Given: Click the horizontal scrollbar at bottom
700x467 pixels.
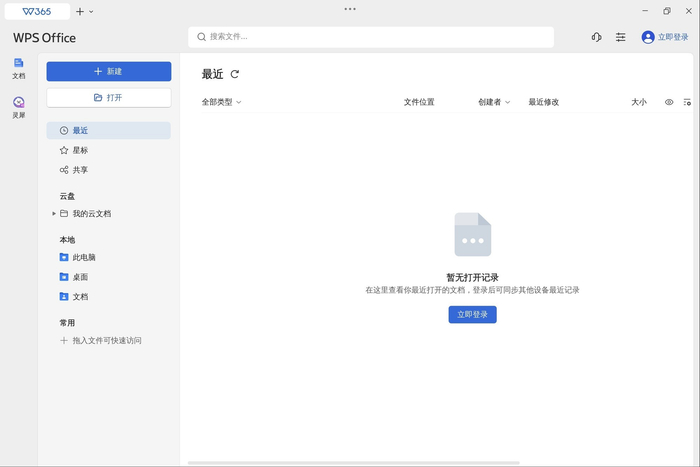Looking at the screenshot, I should (353, 462).
